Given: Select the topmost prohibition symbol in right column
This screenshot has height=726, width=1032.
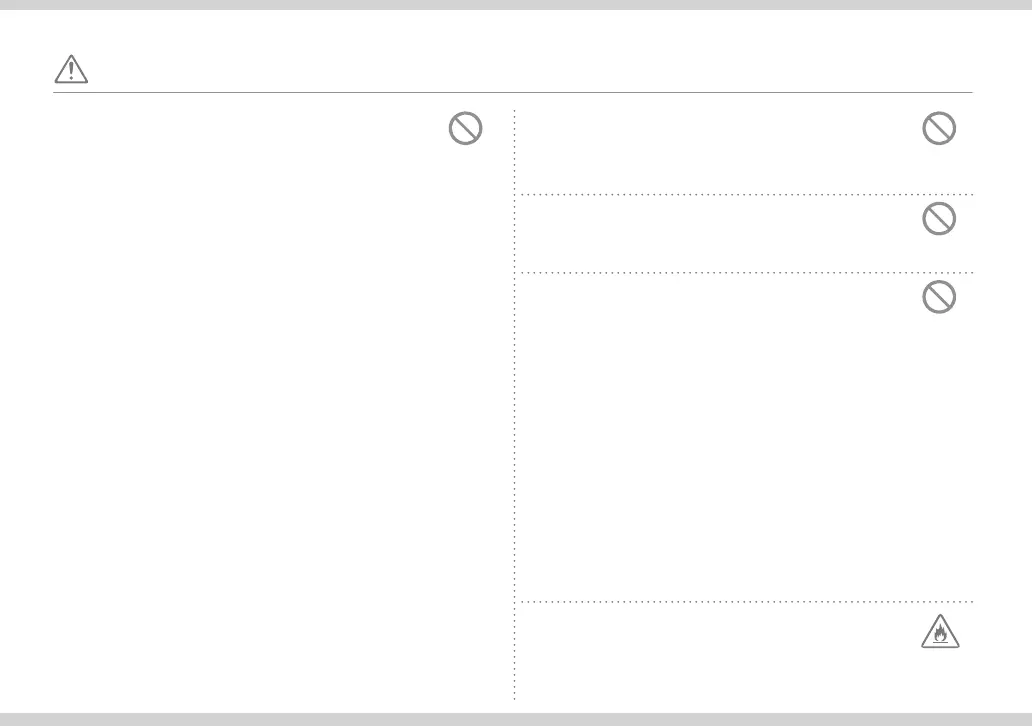Looking at the screenshot, I should pyautogui.click(x=939, y=128).
